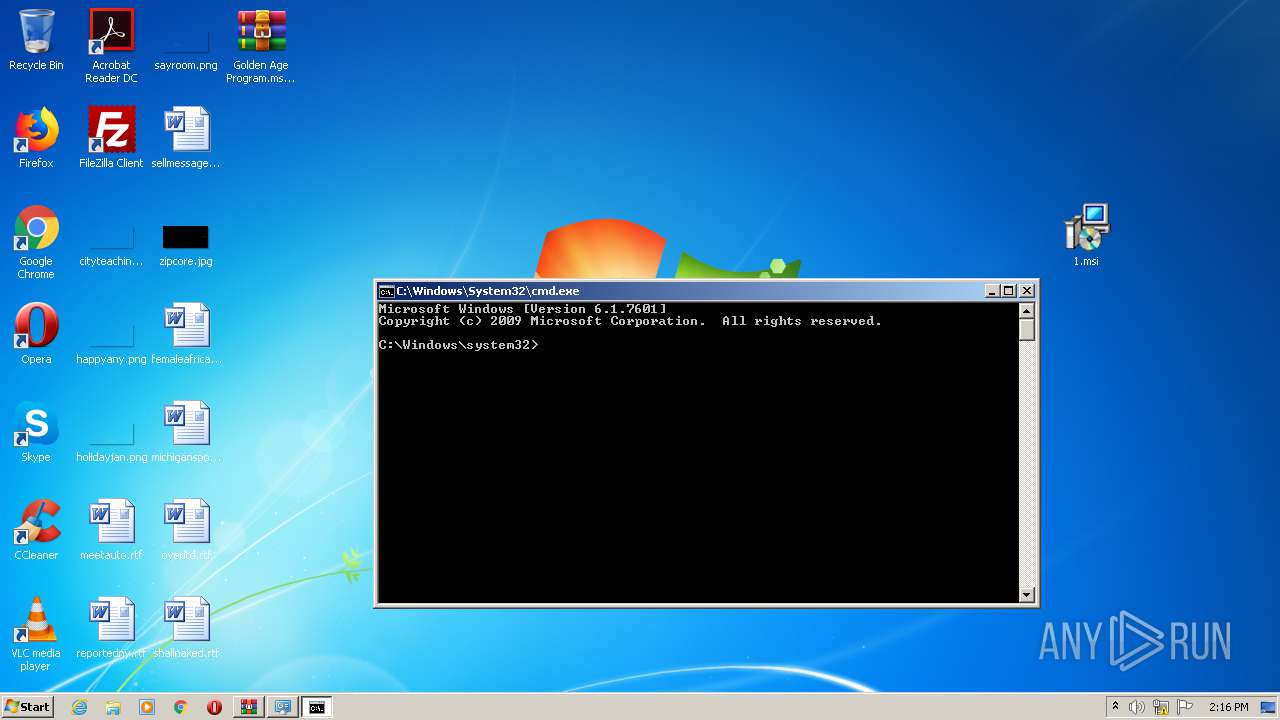Open the clock showing 2:16 PM
Viewport: 1280px width, 720px height.
click(x=1229, y=707)
